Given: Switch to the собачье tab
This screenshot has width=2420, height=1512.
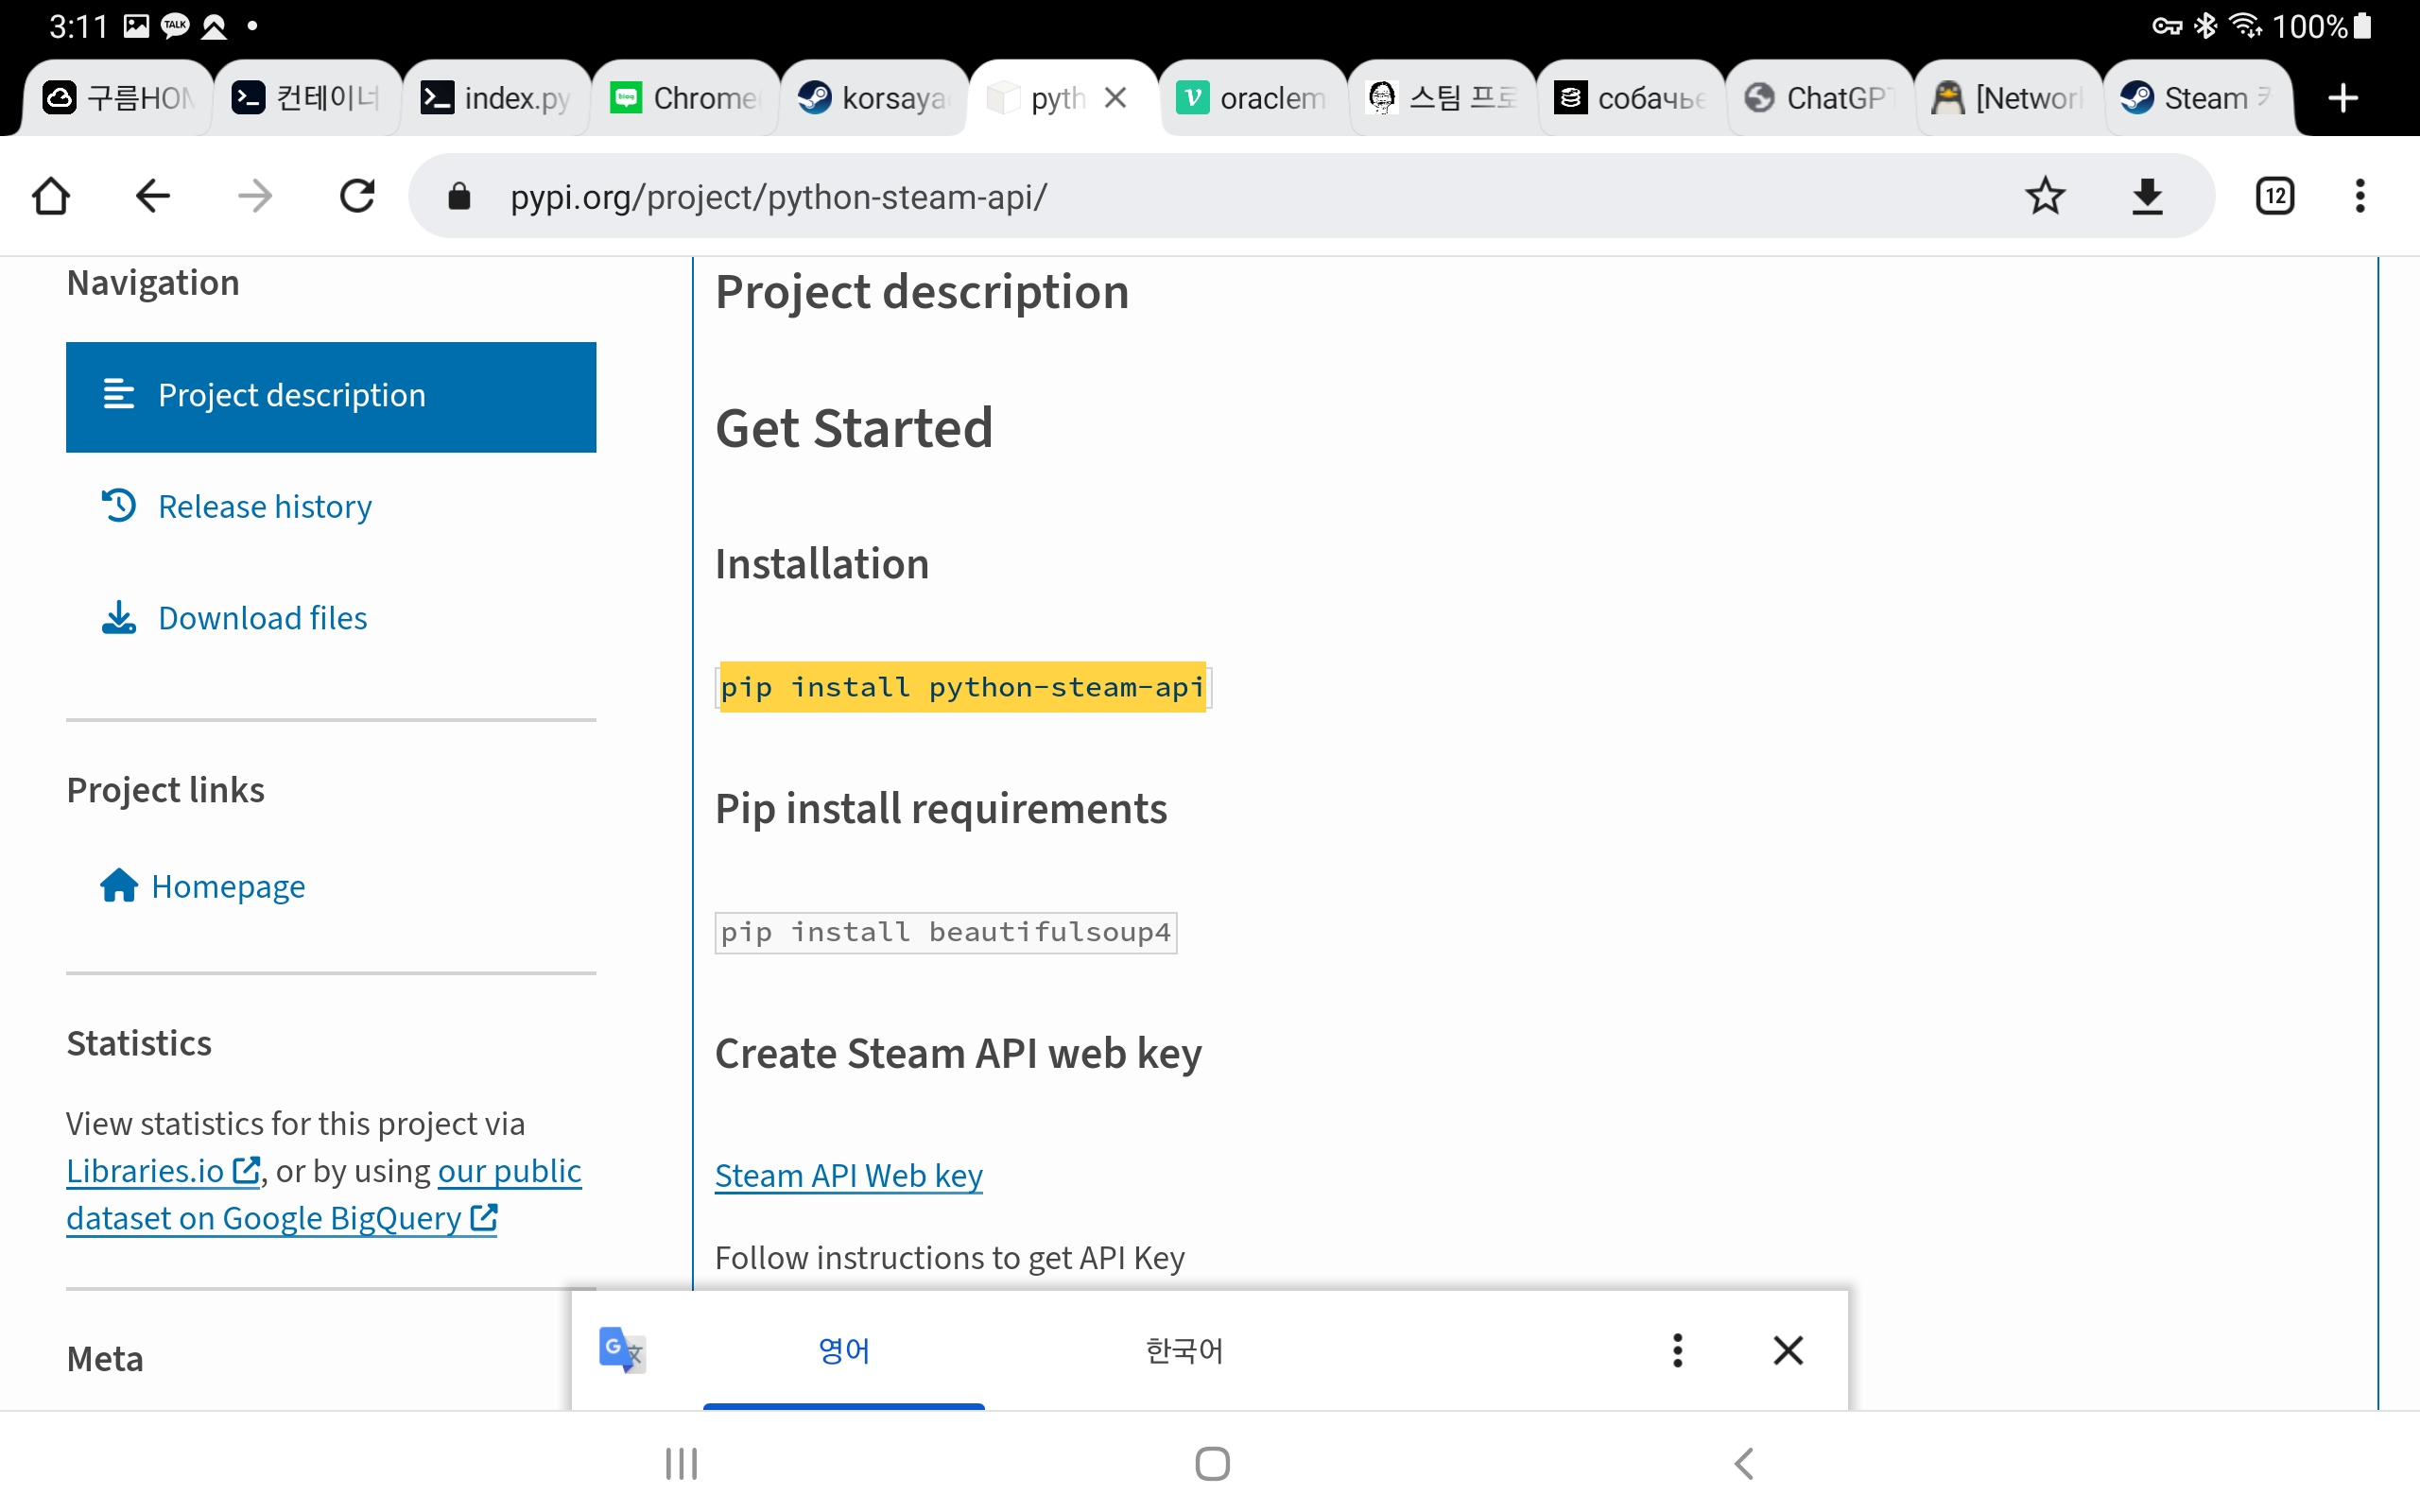Looking at the screenshot, I should pos(1630,98).
